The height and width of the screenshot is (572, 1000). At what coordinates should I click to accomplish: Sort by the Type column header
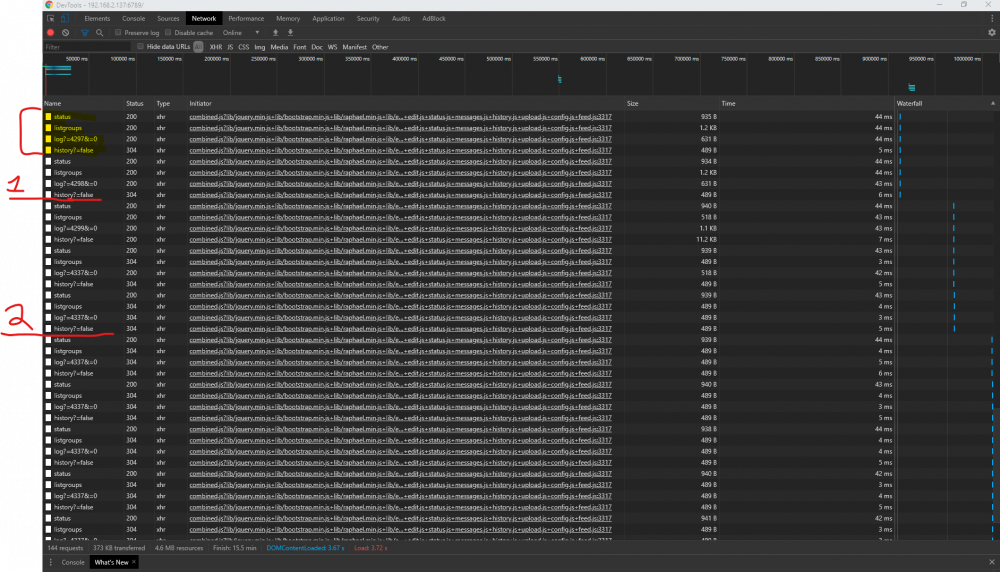(x=163, y=103)
